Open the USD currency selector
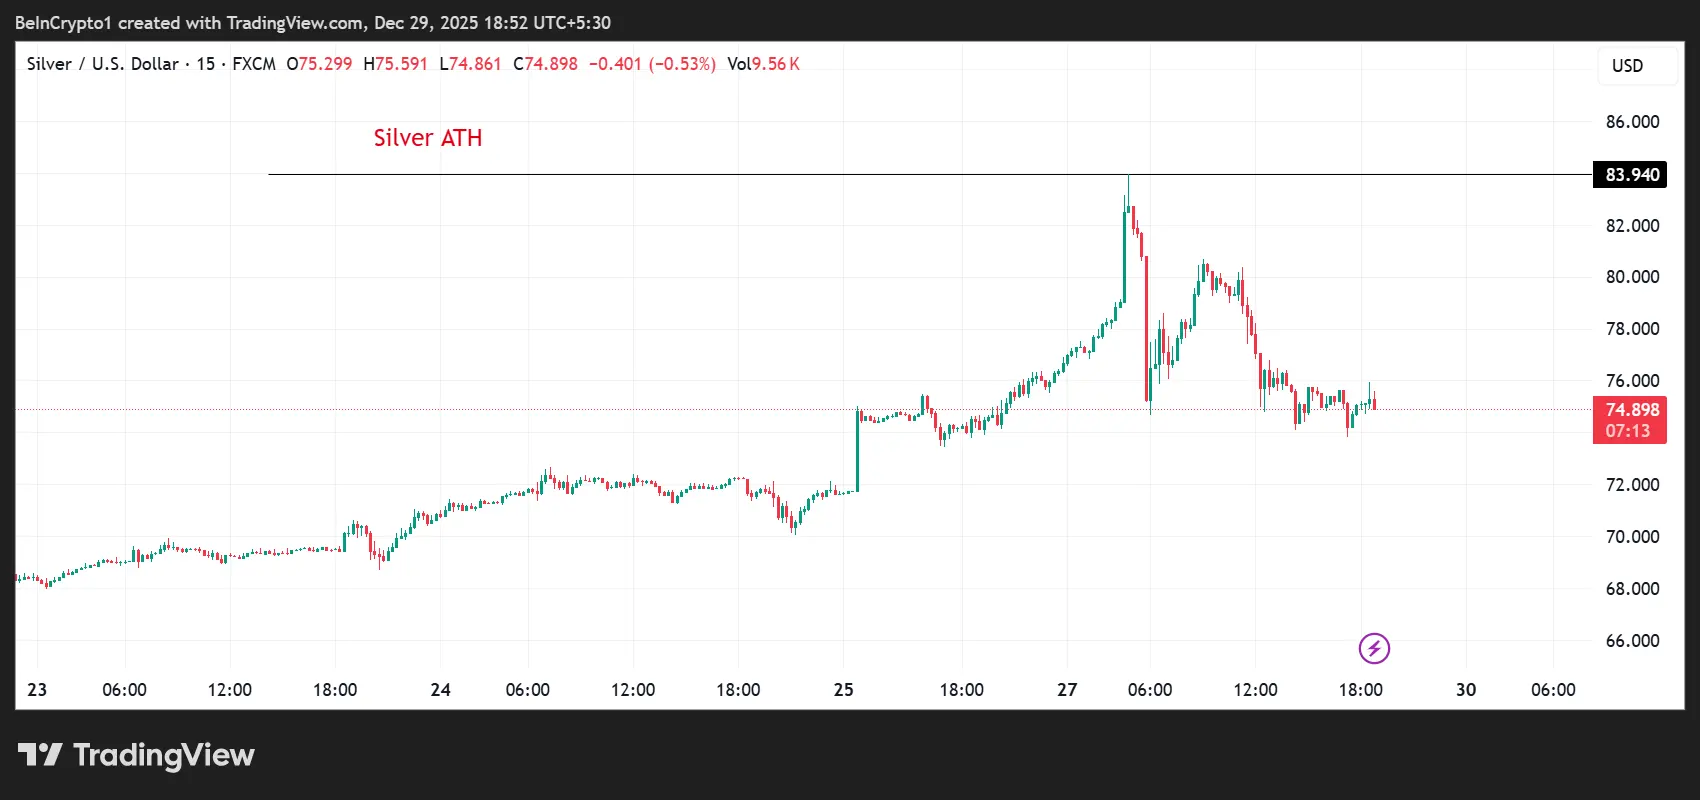The image size is (1700, 800). (x=1627, y=66)
